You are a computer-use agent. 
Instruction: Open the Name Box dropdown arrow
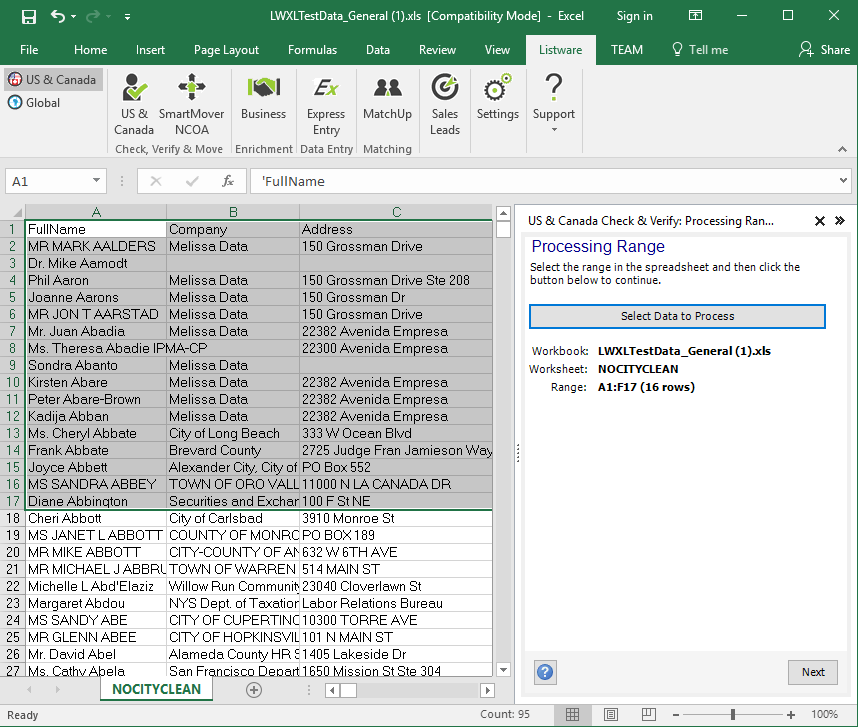pos(97,181)
